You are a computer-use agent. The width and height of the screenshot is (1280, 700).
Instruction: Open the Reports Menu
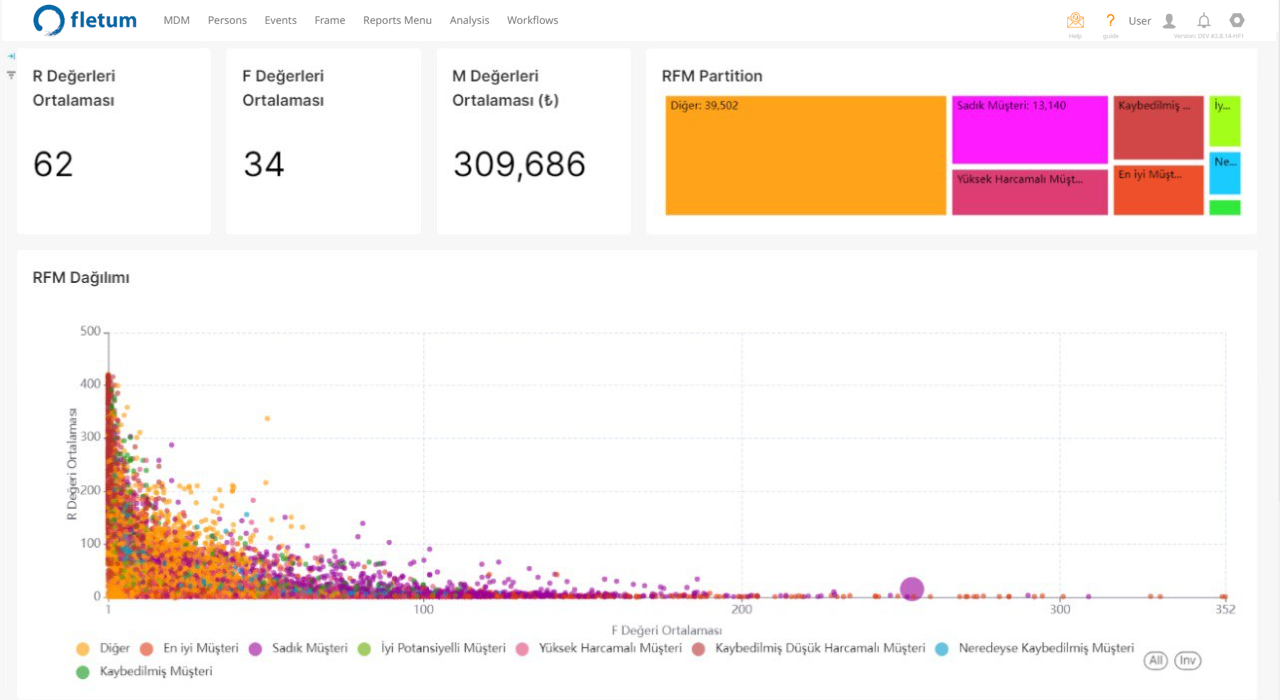(x=397, y=20)
